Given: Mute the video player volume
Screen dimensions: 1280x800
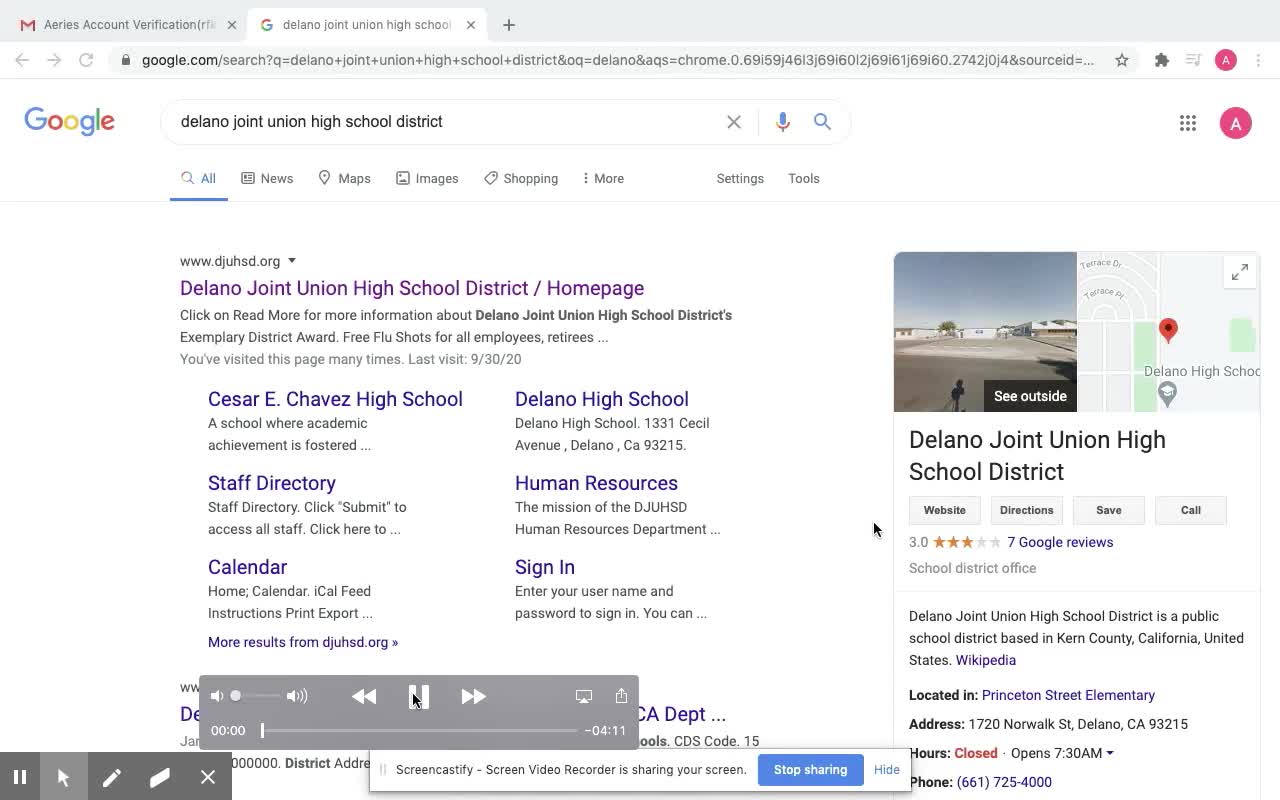Looking at the screenshot, I should pyautogui.click(x=217, y=696).
